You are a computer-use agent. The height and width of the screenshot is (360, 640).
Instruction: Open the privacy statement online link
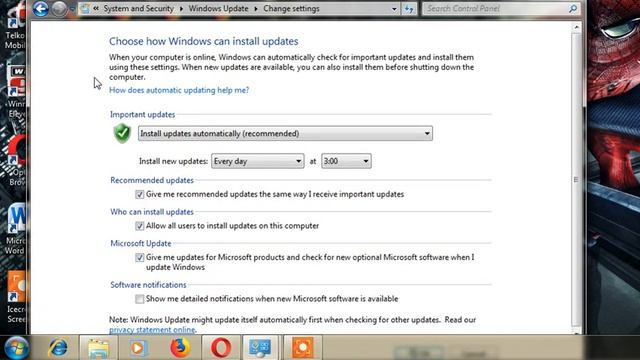152,330
